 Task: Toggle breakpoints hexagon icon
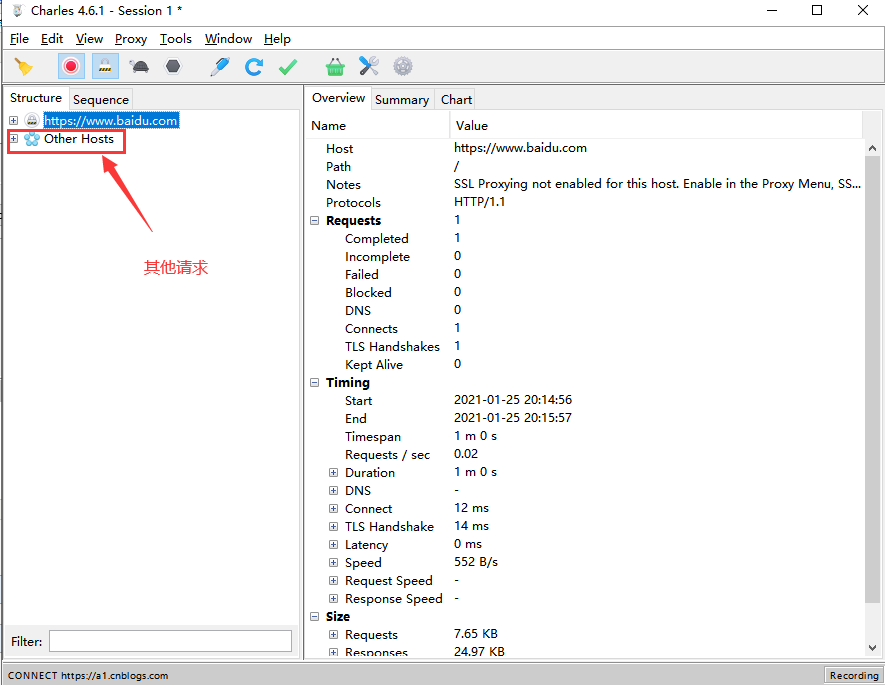[173, 67]
